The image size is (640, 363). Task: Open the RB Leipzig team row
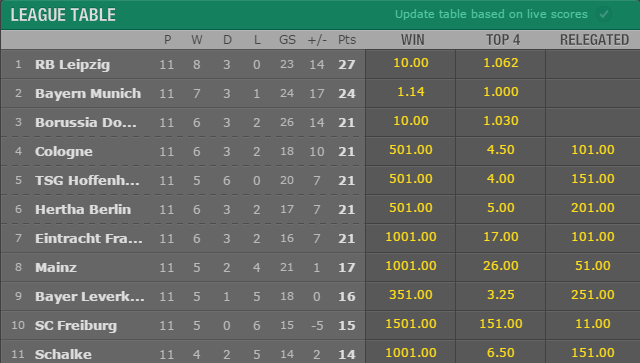pyautogui.click(x=183, y=64)
